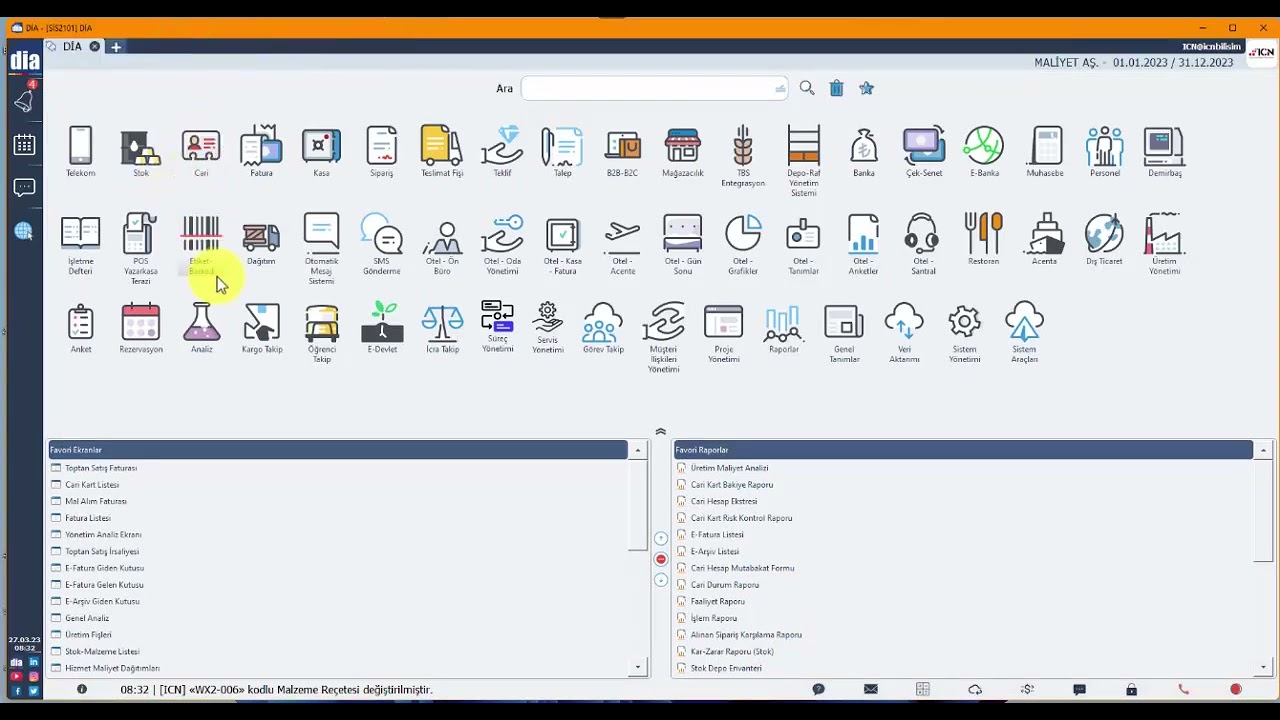
Task: Select the DİA tab
Action: click(73, 47)
